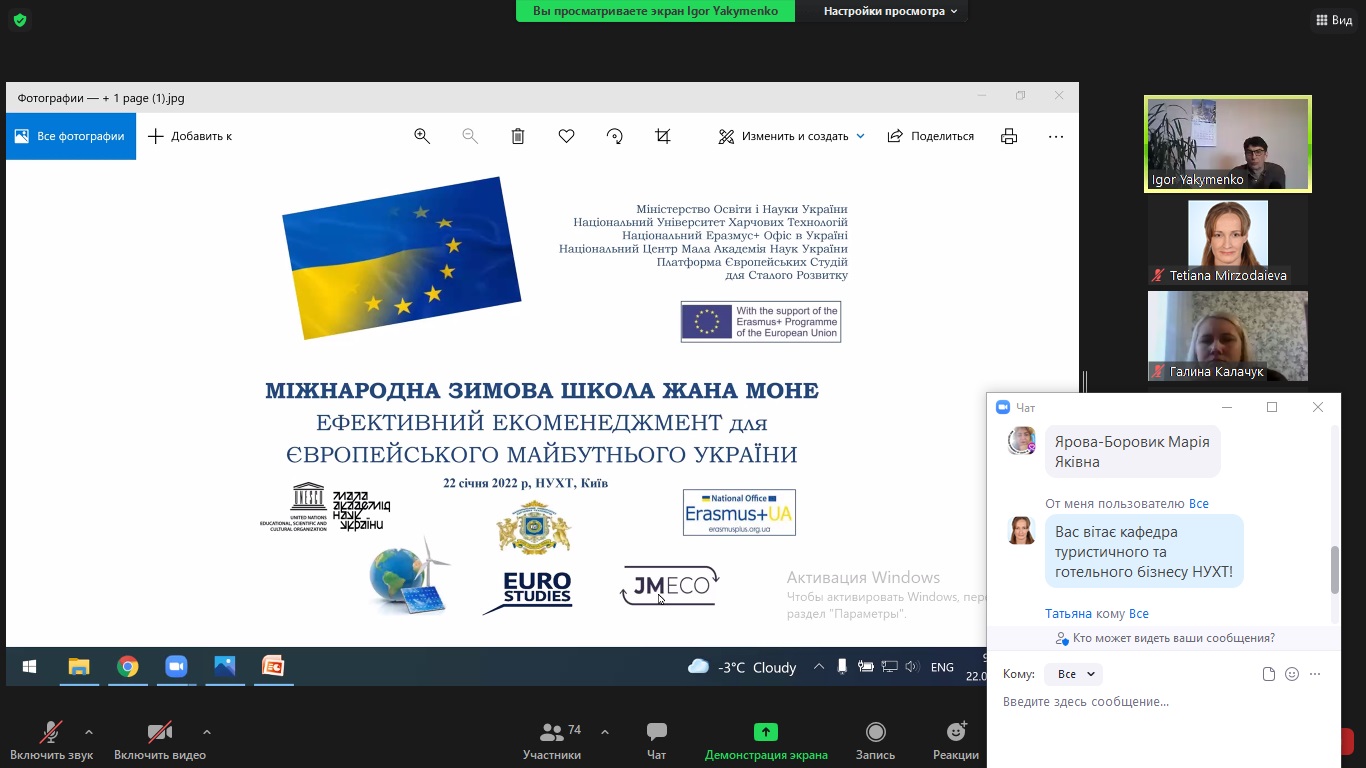
Task: Click Татьяна sender name in chat
Action: [x=1068, y=614]
